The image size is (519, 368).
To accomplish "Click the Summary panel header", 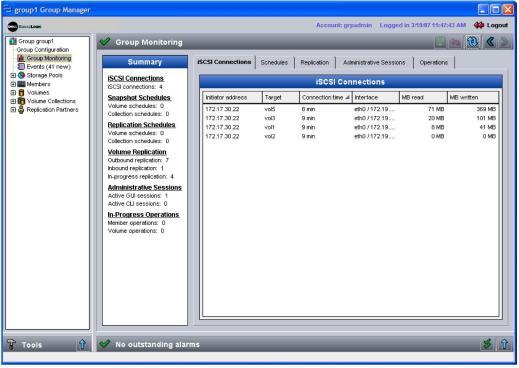I will (x=145, y=62).
